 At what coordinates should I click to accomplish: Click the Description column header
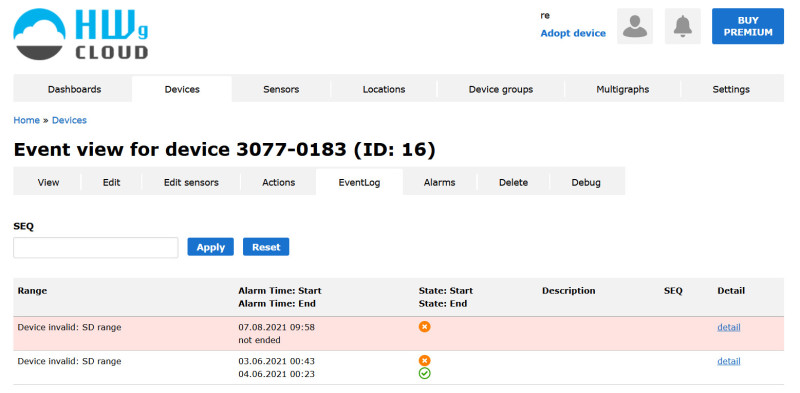click(568, 291)
